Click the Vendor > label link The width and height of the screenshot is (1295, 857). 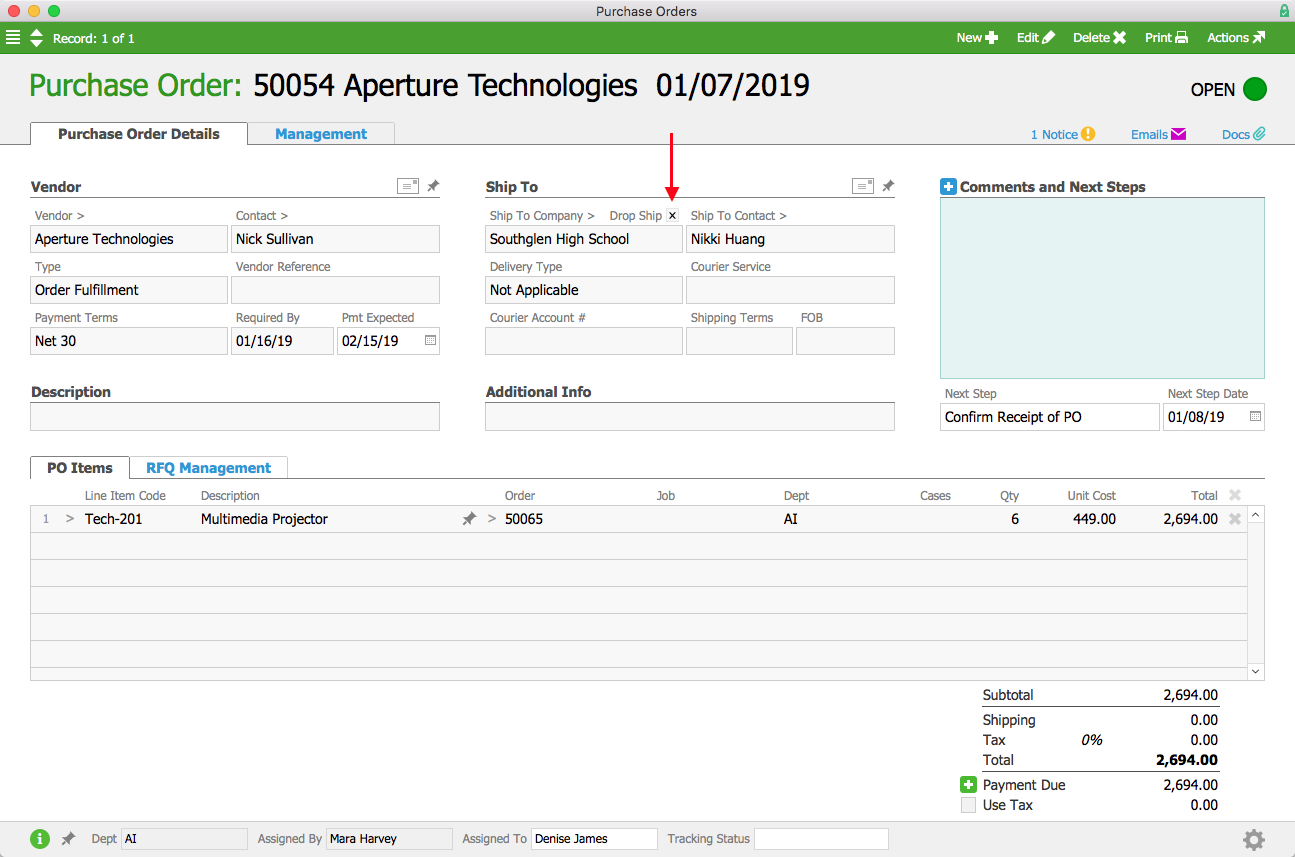[x=60, y=216]
